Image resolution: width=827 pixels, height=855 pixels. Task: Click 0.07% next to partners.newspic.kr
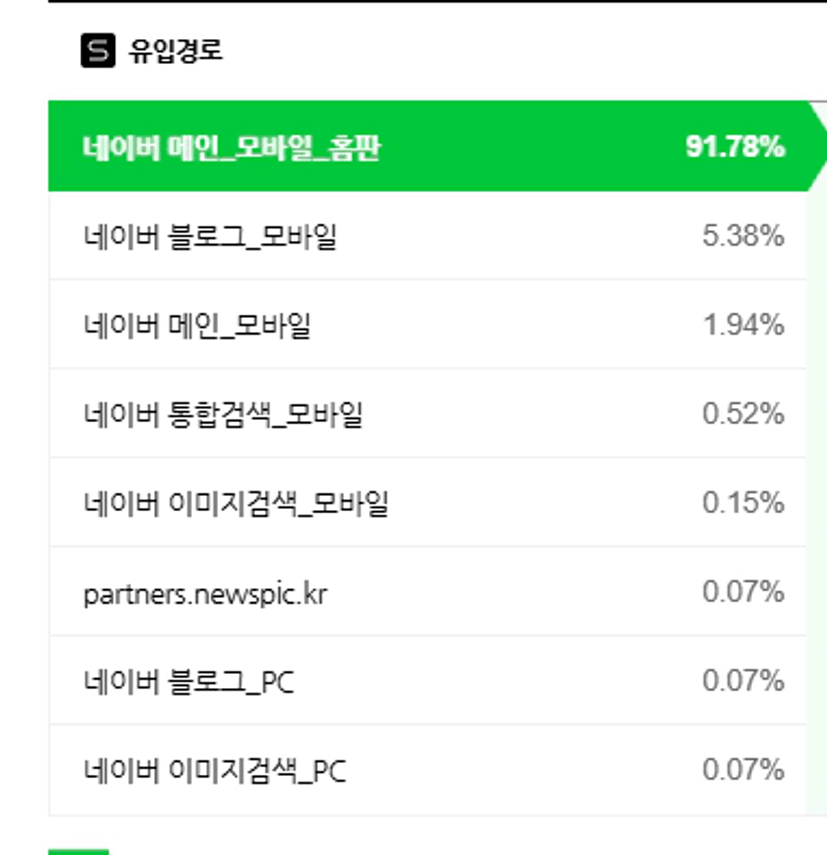(743, 593)
